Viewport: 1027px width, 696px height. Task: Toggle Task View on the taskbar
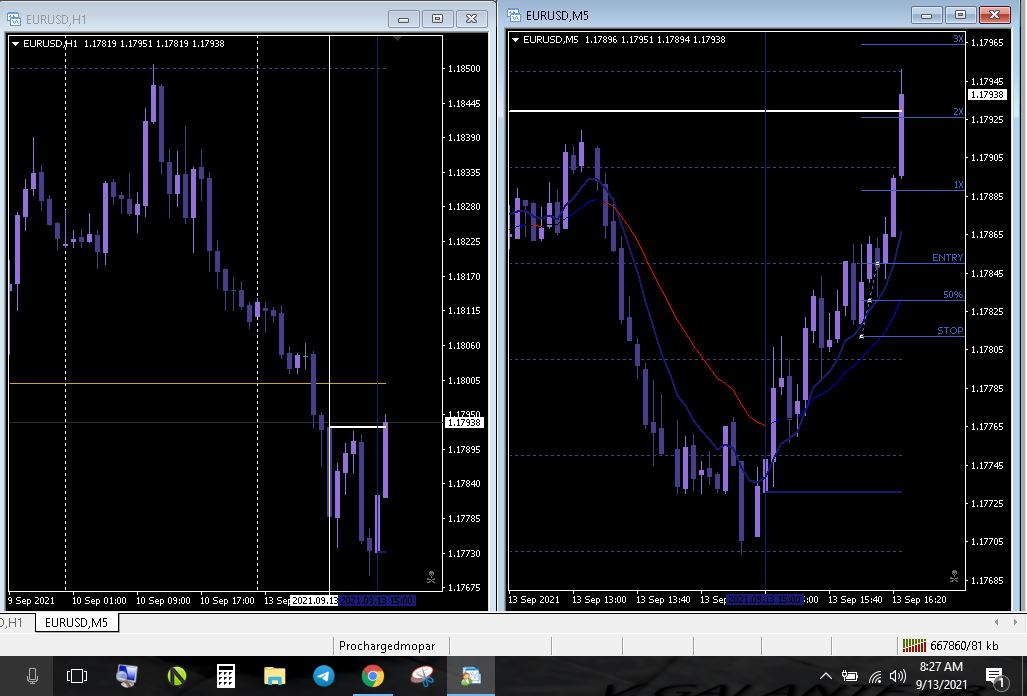[77, 676]
